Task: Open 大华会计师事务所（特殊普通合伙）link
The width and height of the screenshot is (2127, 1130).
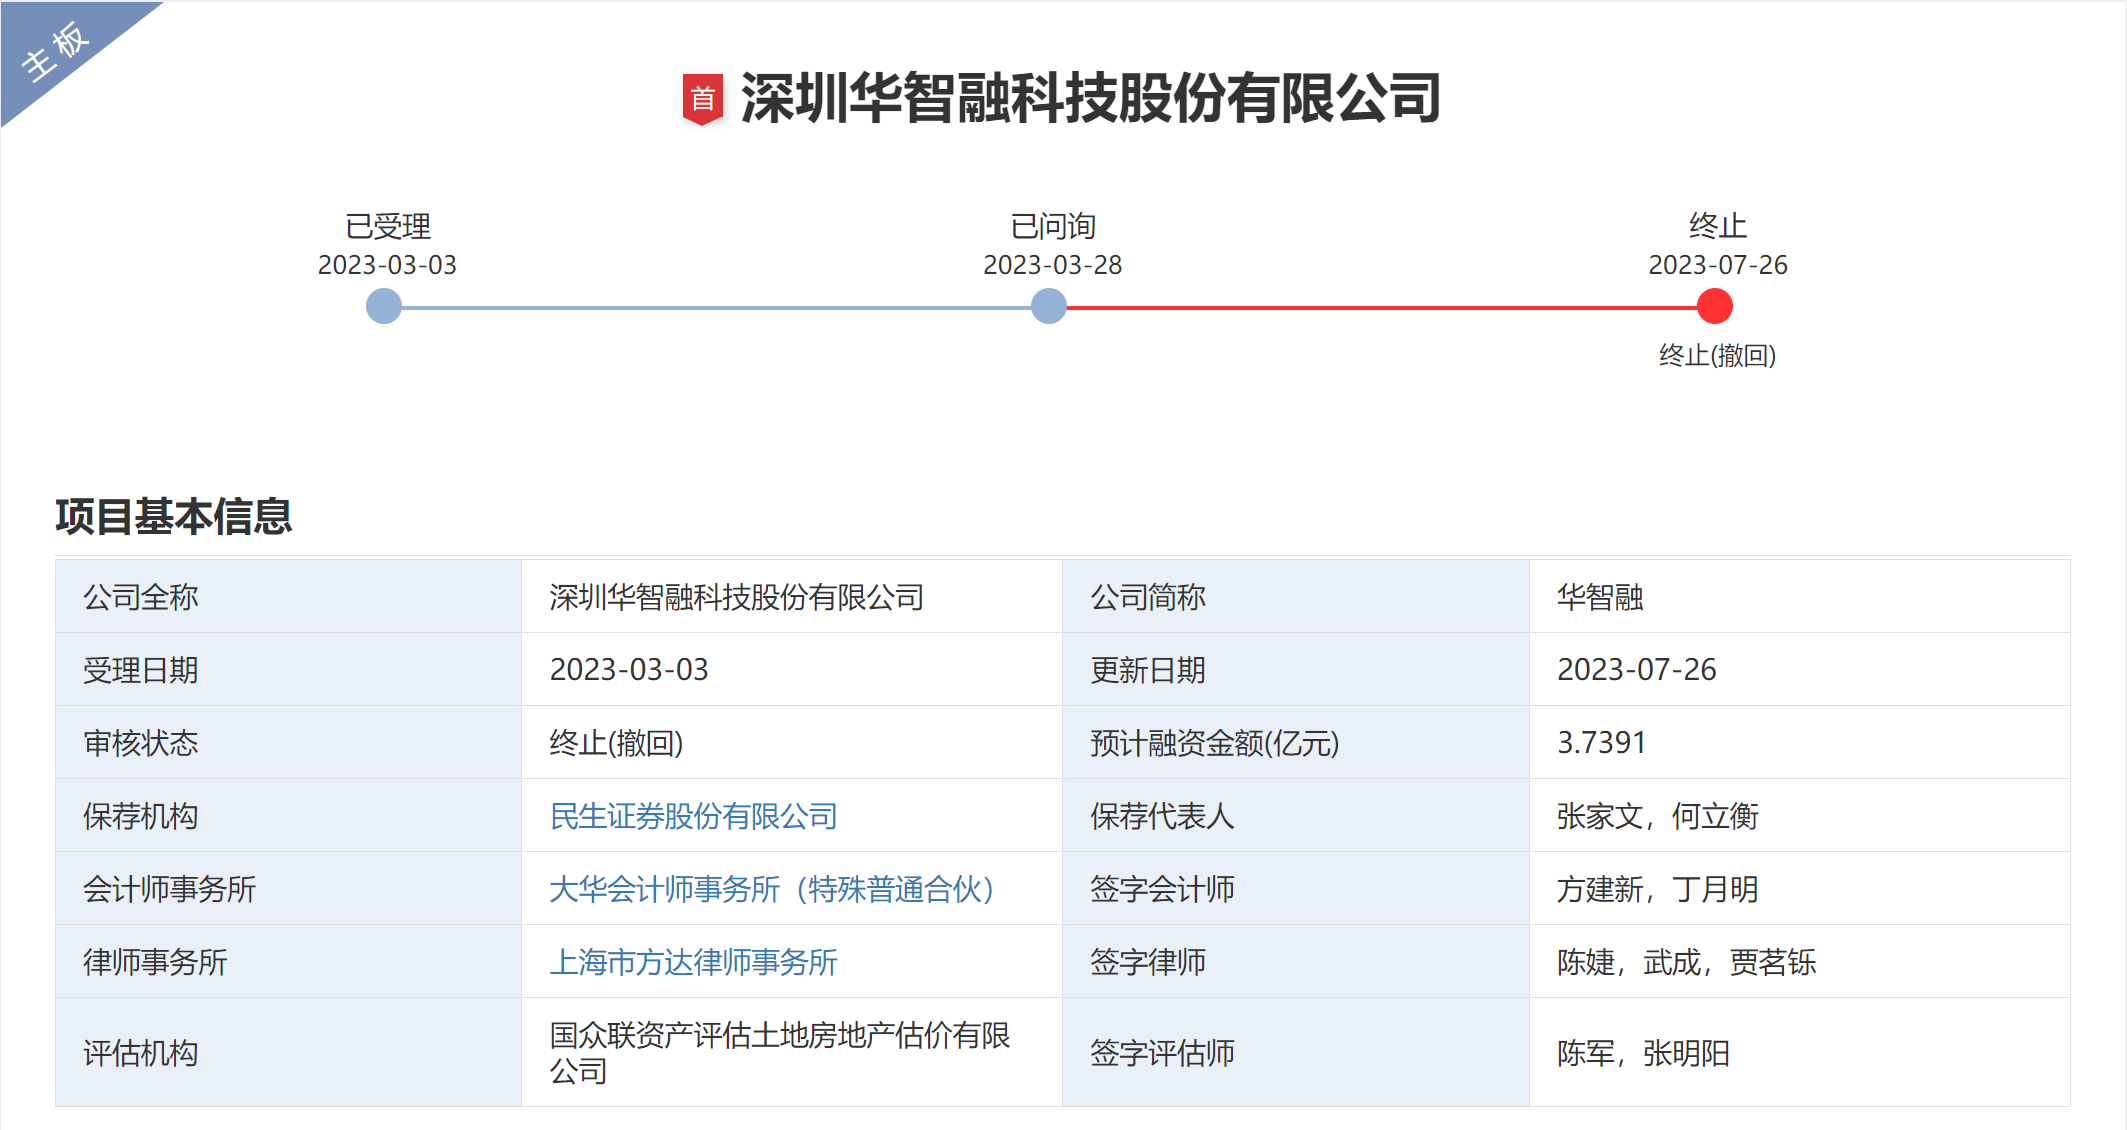Action: (x=772, y=889)
